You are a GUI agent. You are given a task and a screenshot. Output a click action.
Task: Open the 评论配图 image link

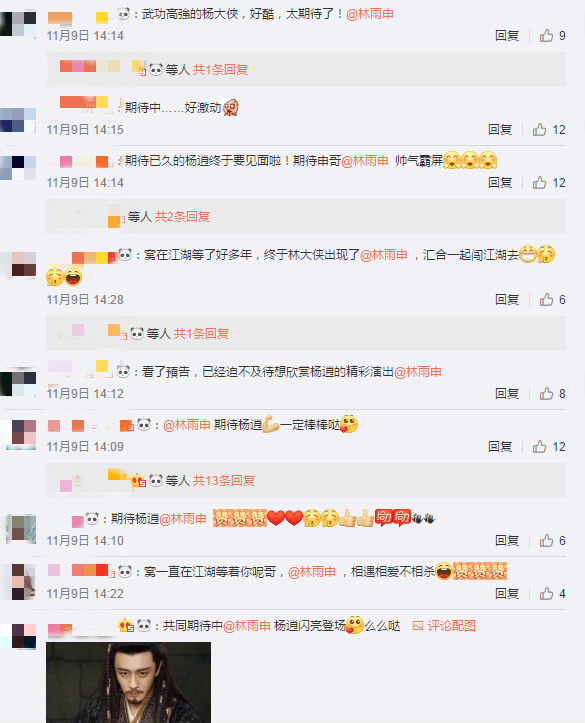pos(444,626)
